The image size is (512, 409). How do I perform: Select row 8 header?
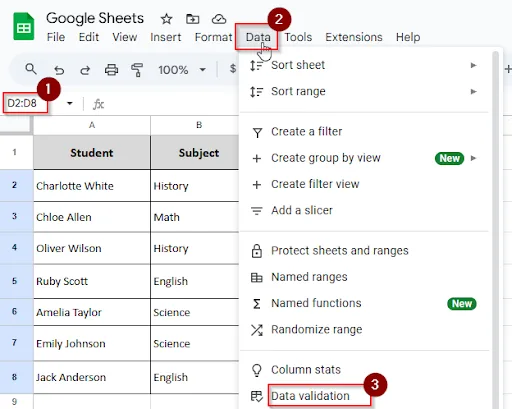[16, 377]
